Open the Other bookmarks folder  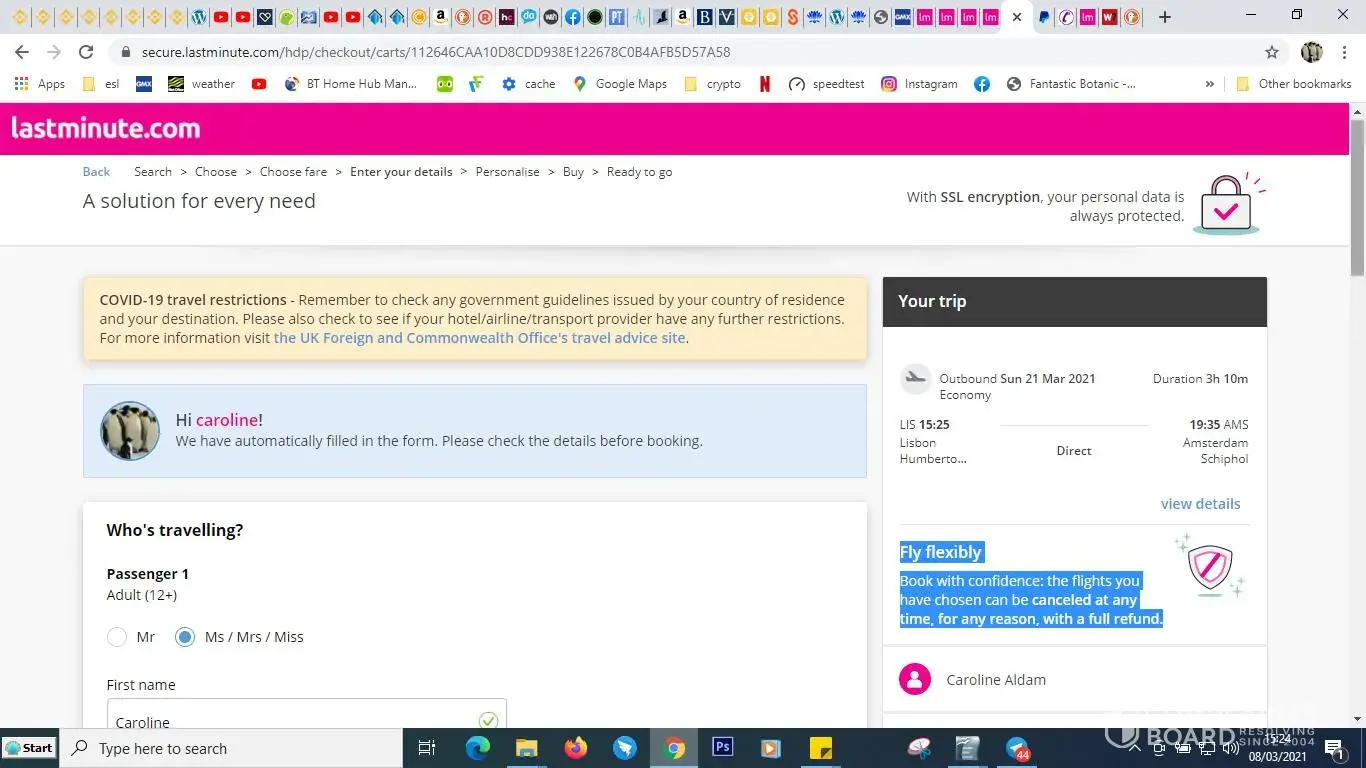point(1294,84)
